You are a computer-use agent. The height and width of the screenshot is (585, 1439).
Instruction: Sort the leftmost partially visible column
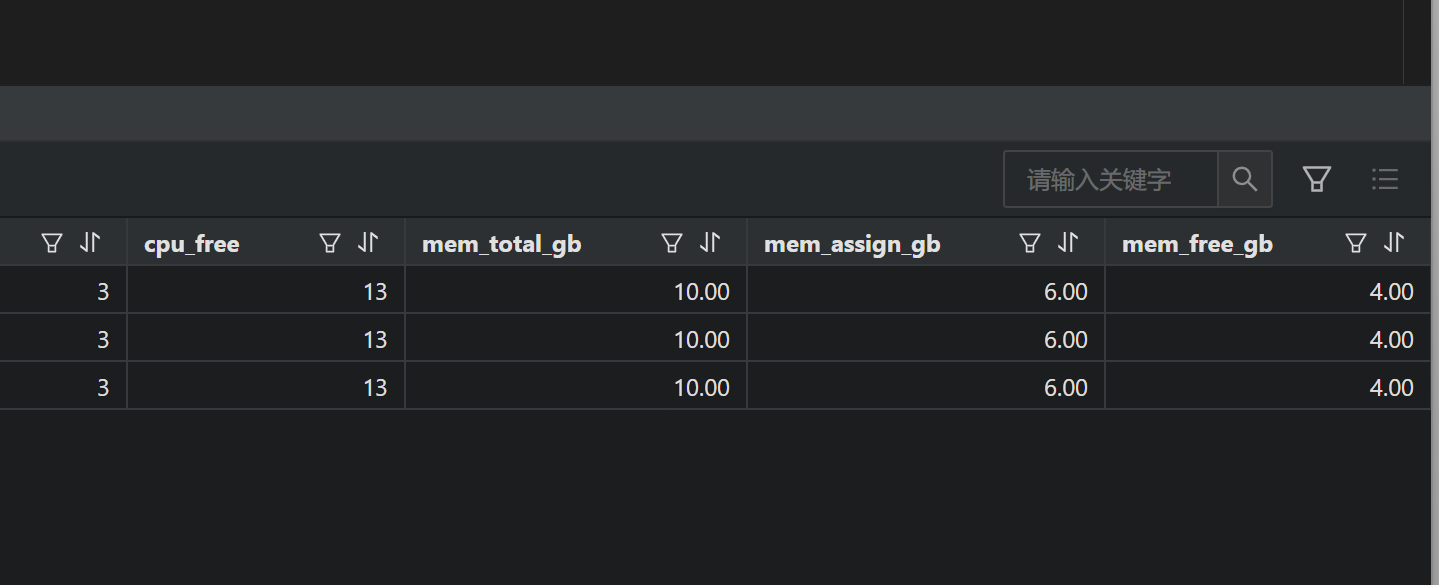[91, 243]
